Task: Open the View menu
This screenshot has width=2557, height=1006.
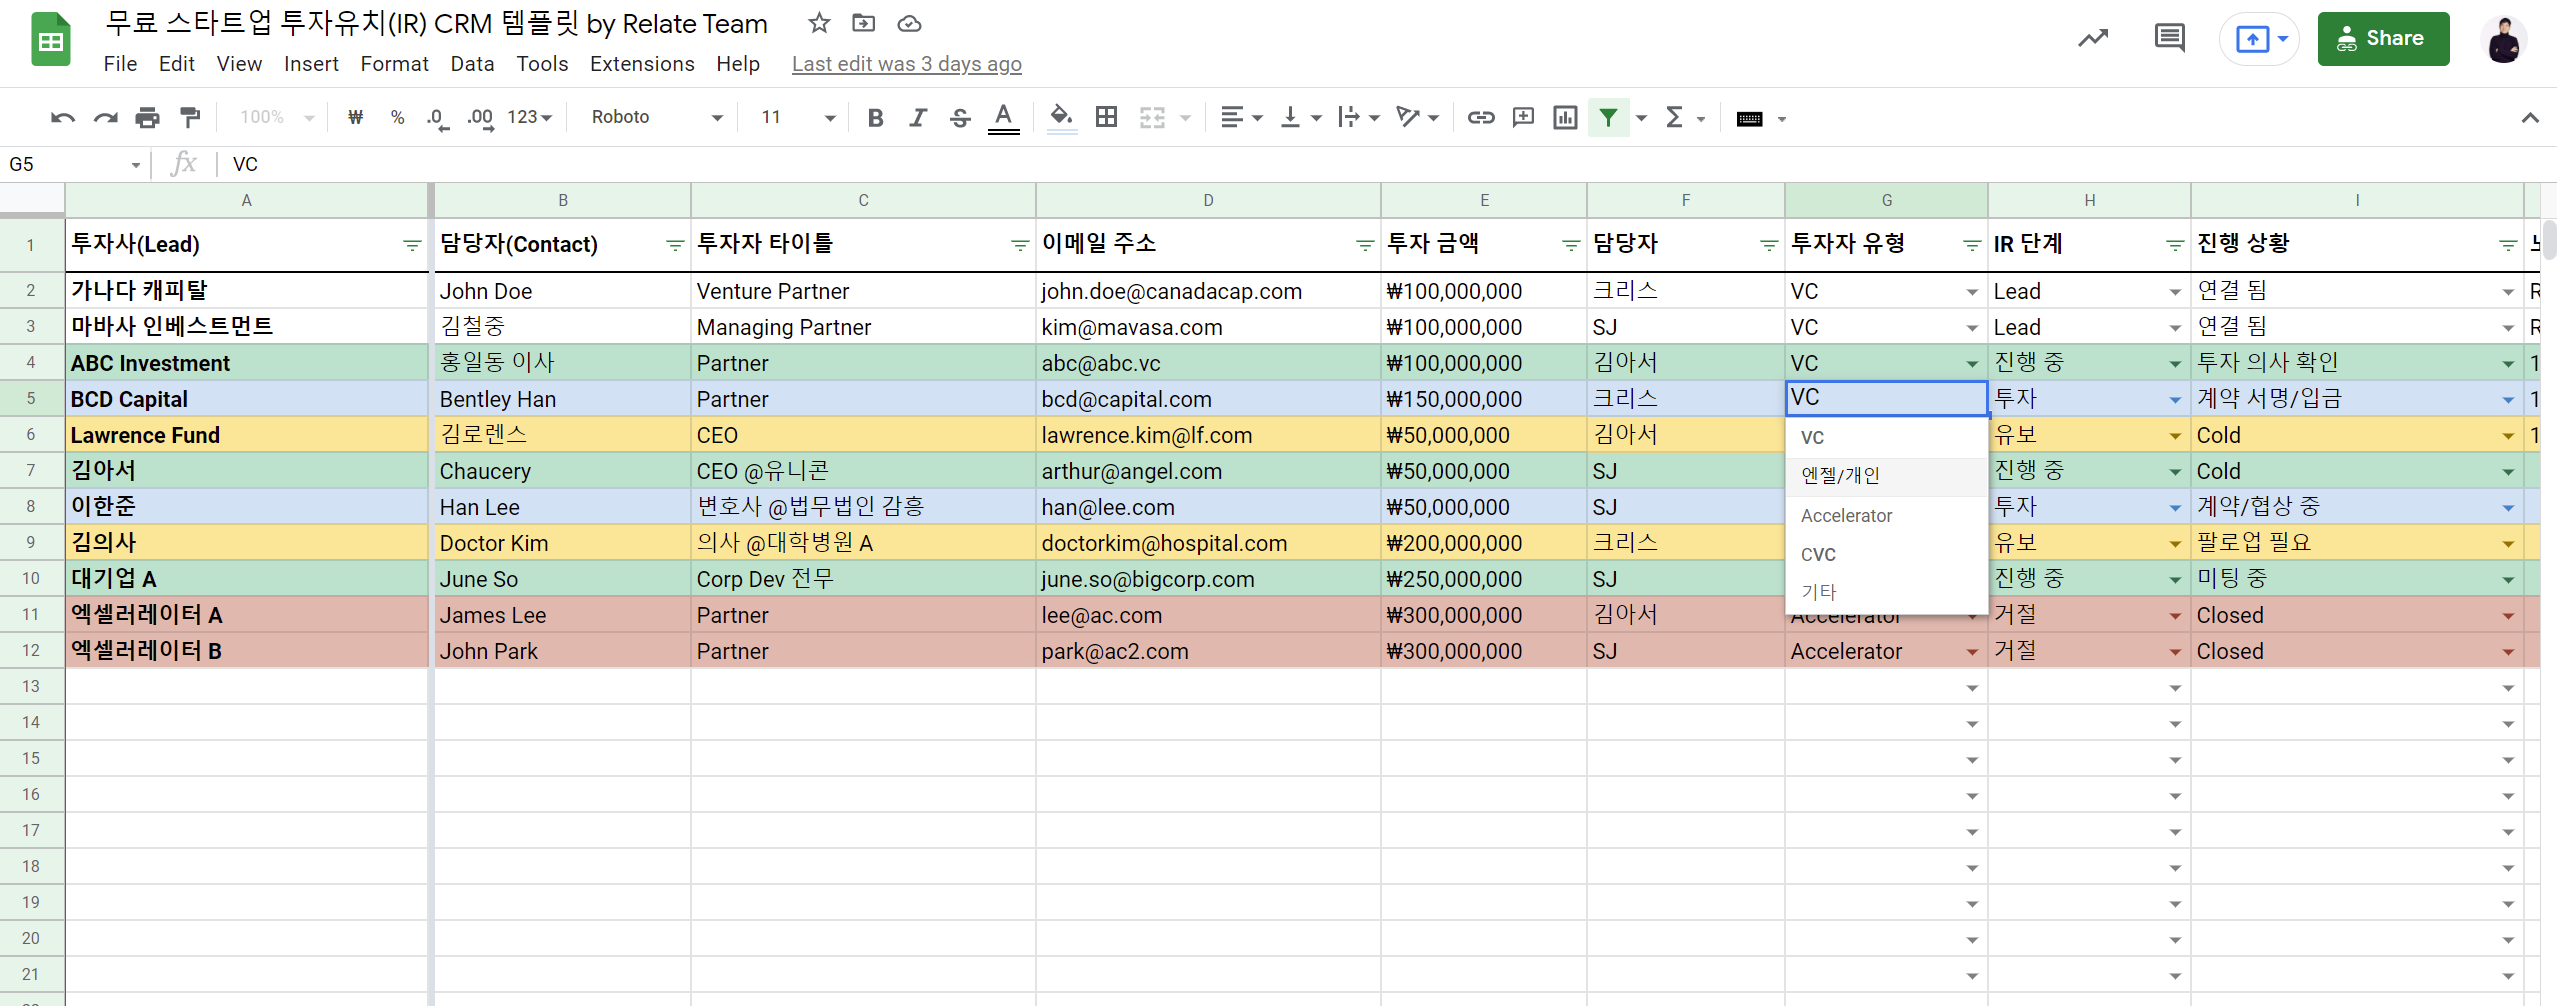Action: [239, 64]
